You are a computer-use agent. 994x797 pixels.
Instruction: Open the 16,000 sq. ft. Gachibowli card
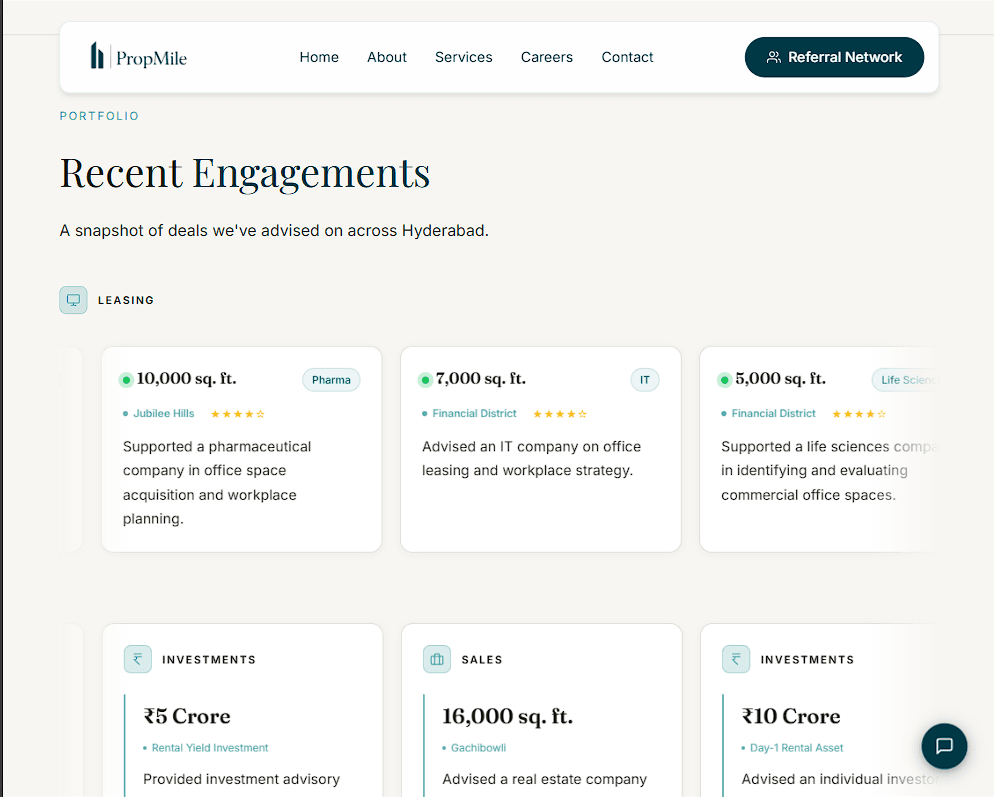click(541, 710)
